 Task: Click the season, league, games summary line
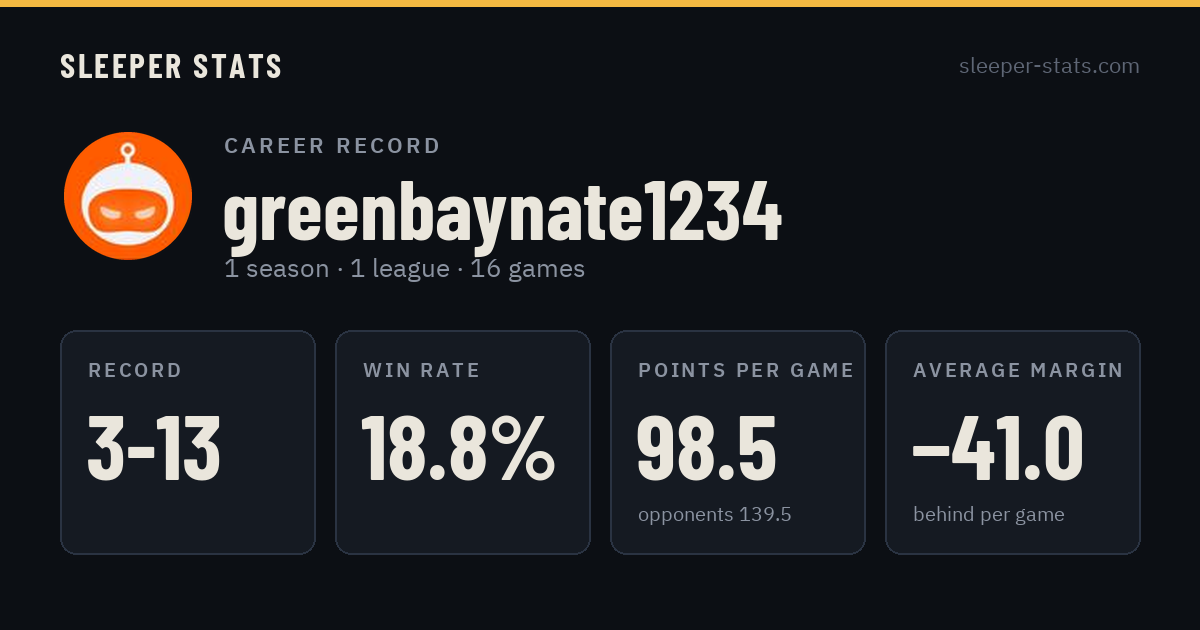pyautogui.click(x=404, y=269)
